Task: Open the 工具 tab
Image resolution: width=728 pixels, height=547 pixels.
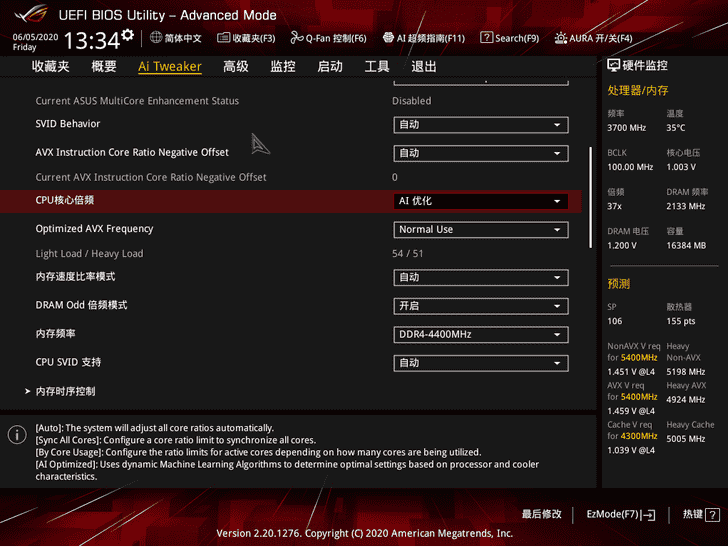Action: 377,66
